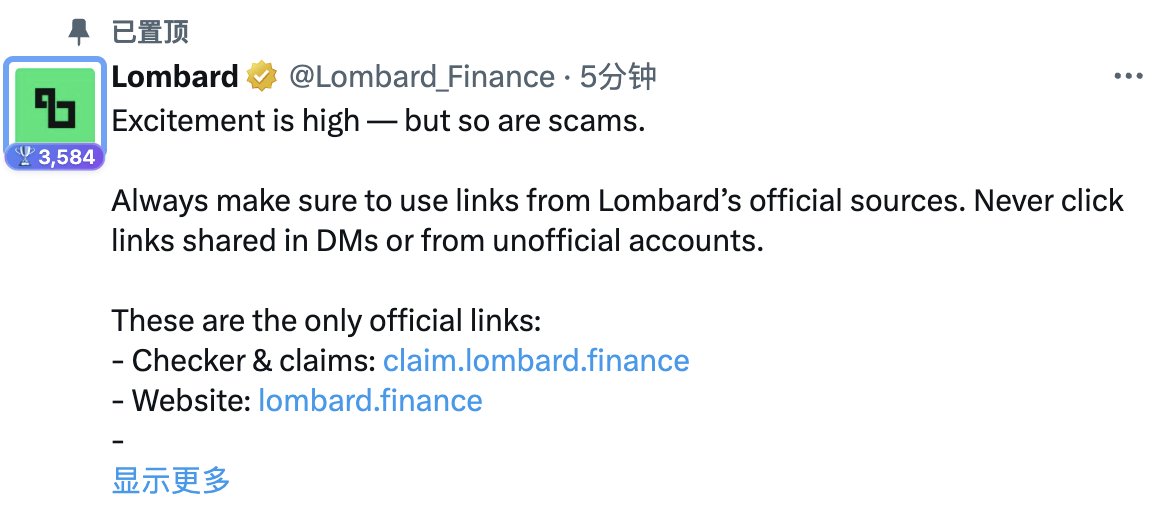The image size is (1156, 518).
Task: Open the claim.lombard.finance link
Action: pos(536,360)
